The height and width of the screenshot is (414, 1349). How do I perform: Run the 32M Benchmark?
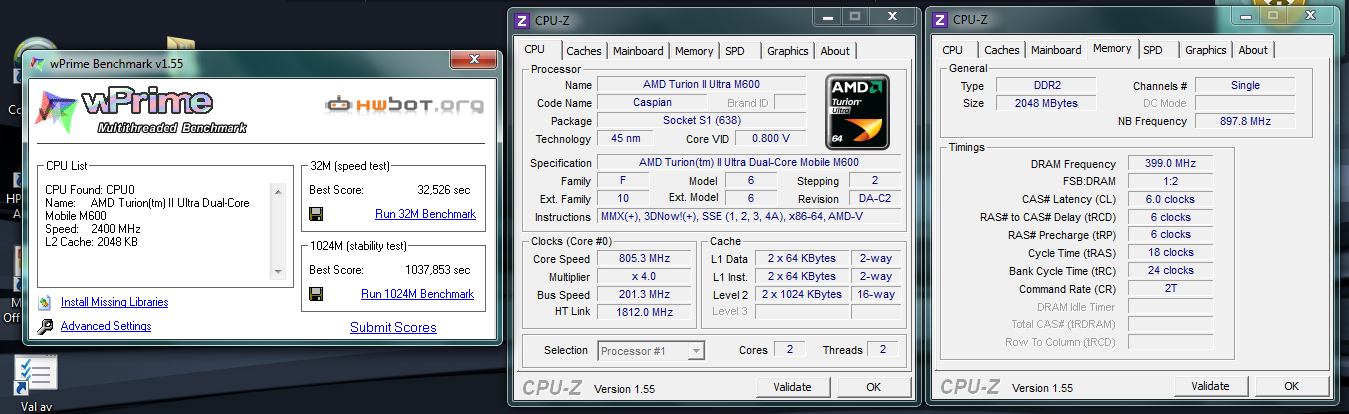click(x=425, y=214)
